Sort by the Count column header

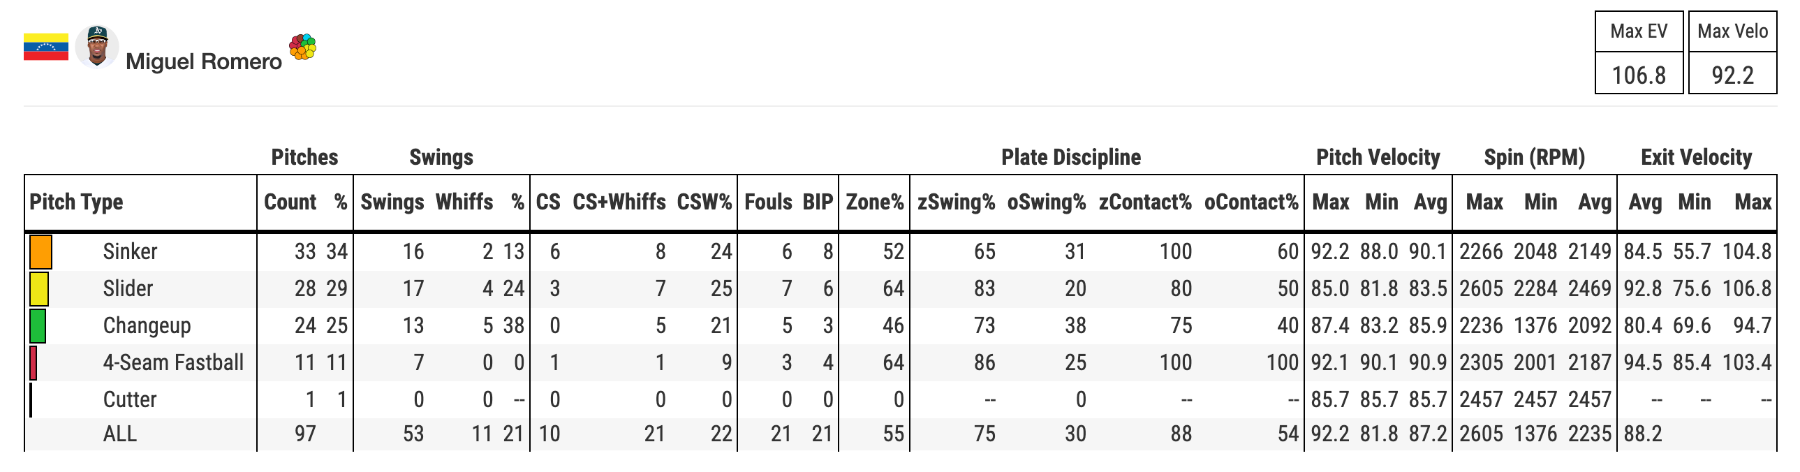point(290,202)
